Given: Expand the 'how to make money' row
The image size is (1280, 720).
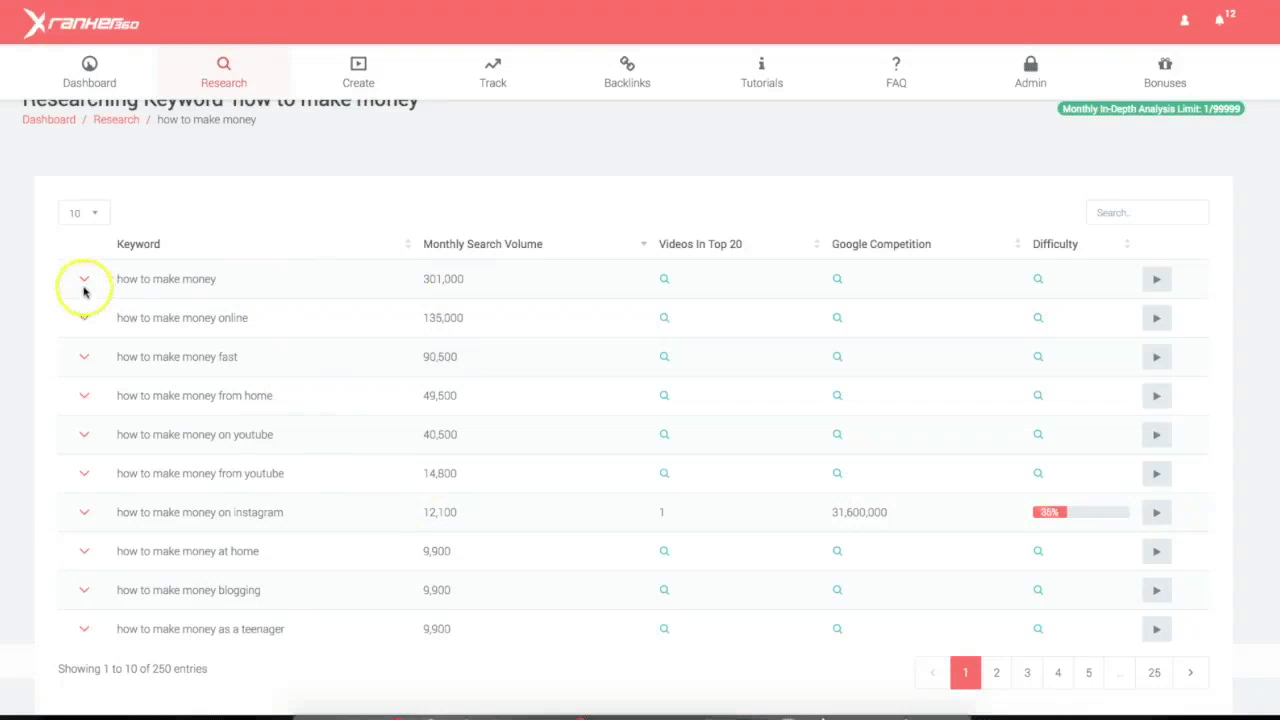Looking at the screenshot, I should [84, 279].
